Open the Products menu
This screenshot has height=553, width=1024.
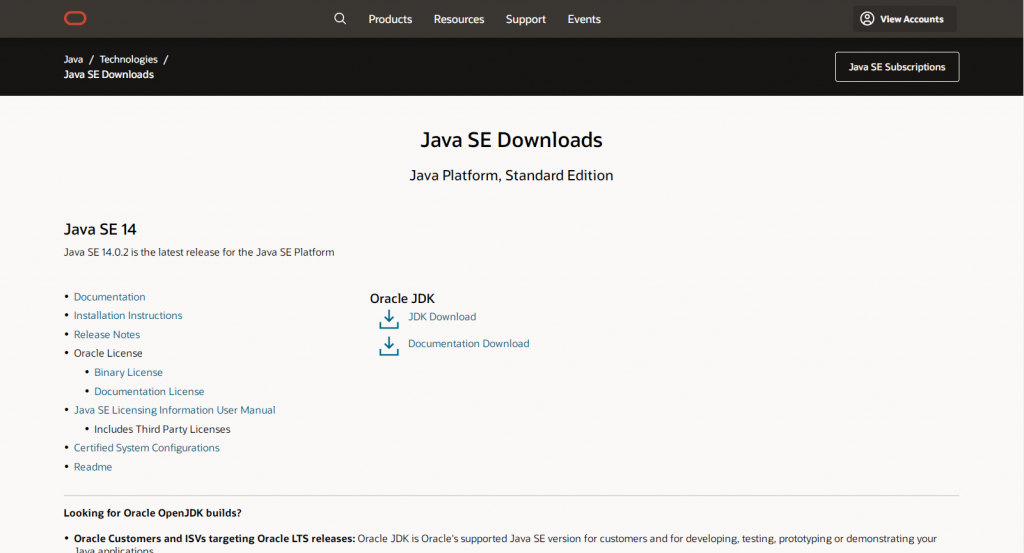pyautogui.click(x=390, y=19)
